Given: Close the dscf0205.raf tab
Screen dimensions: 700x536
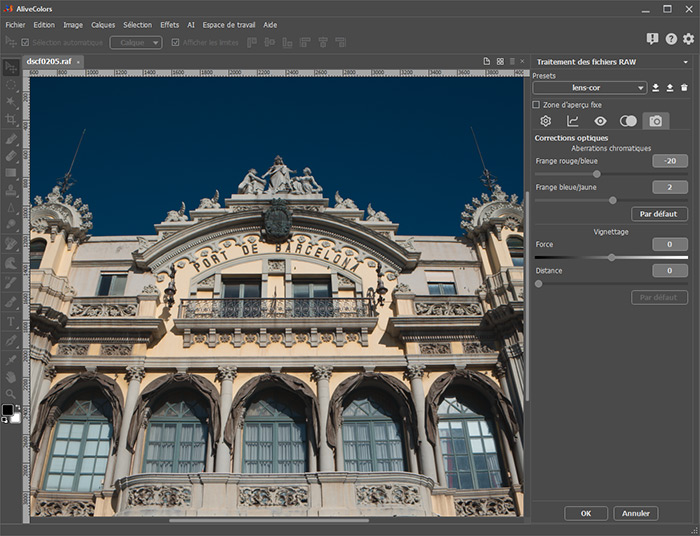Looking at the screenshot, I should pos(78,62).
